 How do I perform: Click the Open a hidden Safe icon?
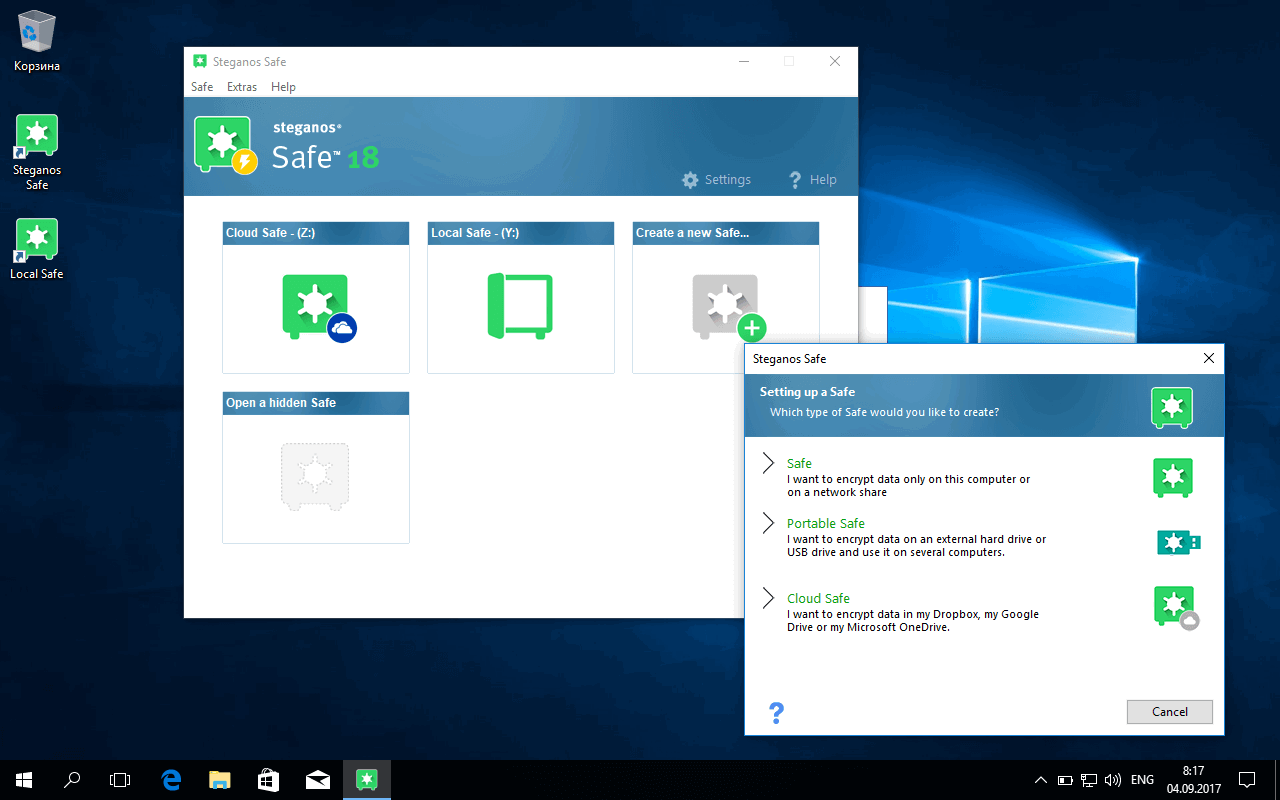315,477
